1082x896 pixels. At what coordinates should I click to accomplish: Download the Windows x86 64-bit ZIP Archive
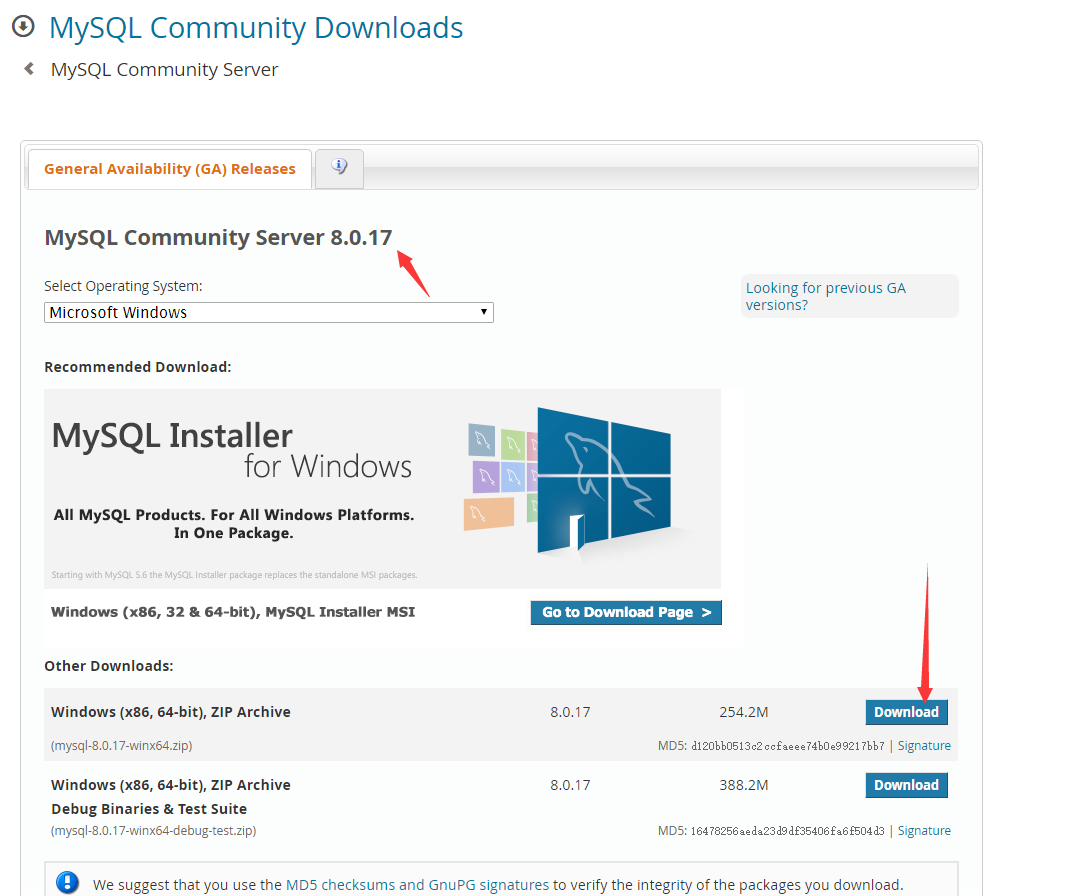pos(906,711)
